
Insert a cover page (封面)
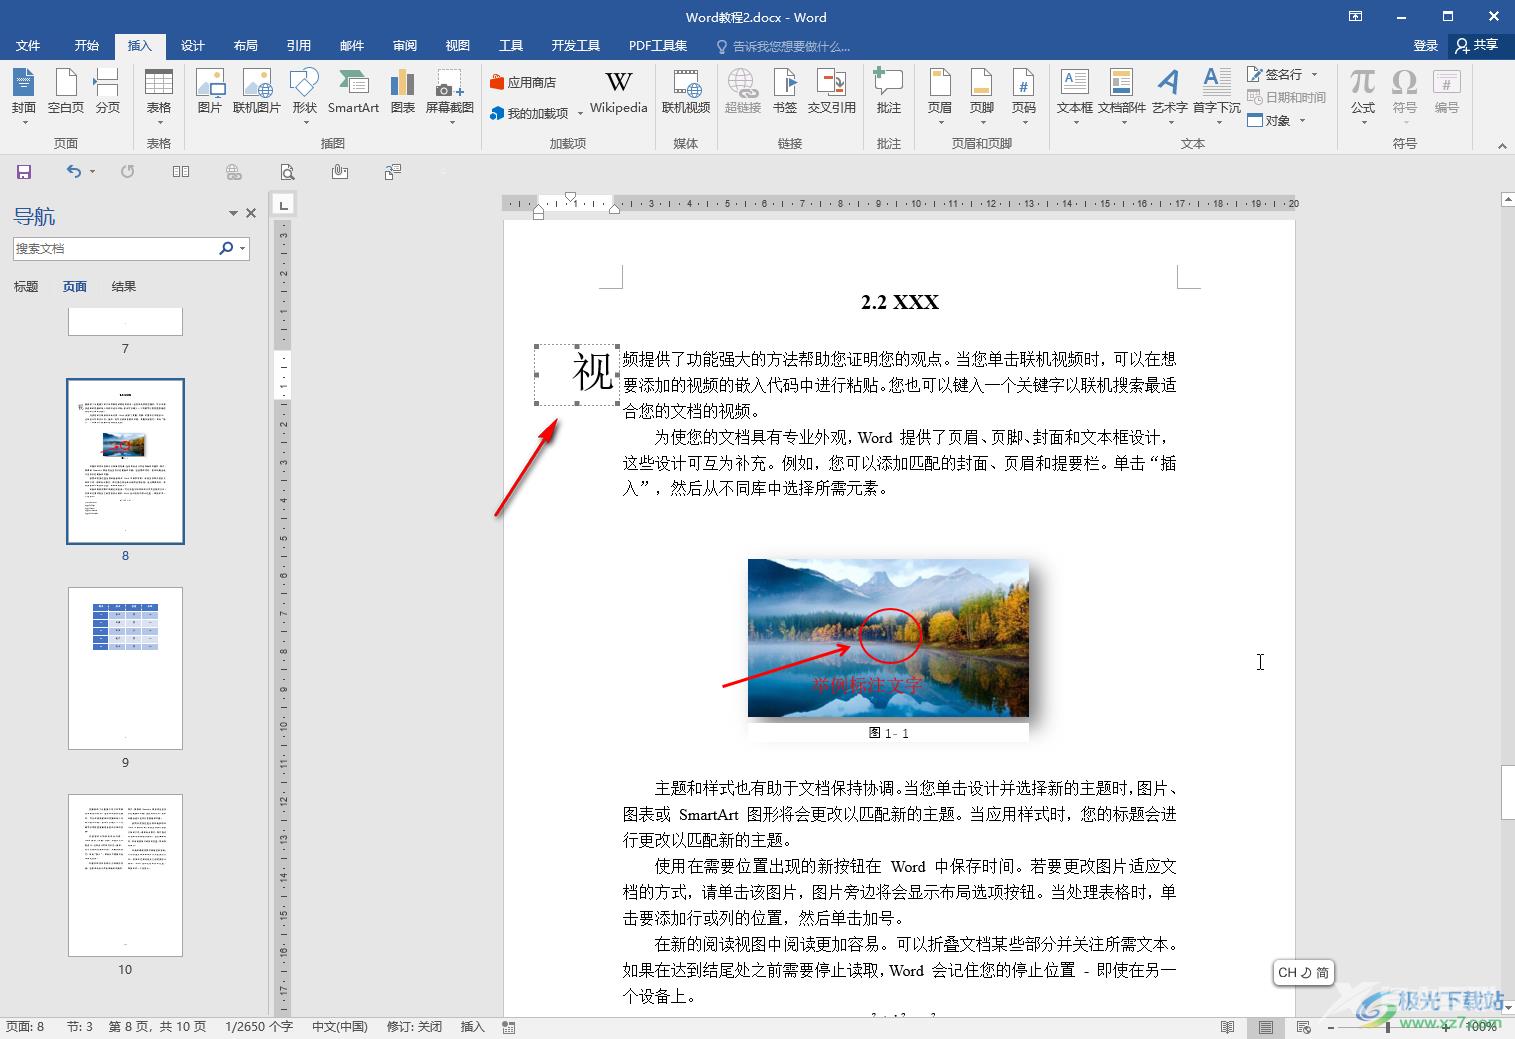coord(24,95)
